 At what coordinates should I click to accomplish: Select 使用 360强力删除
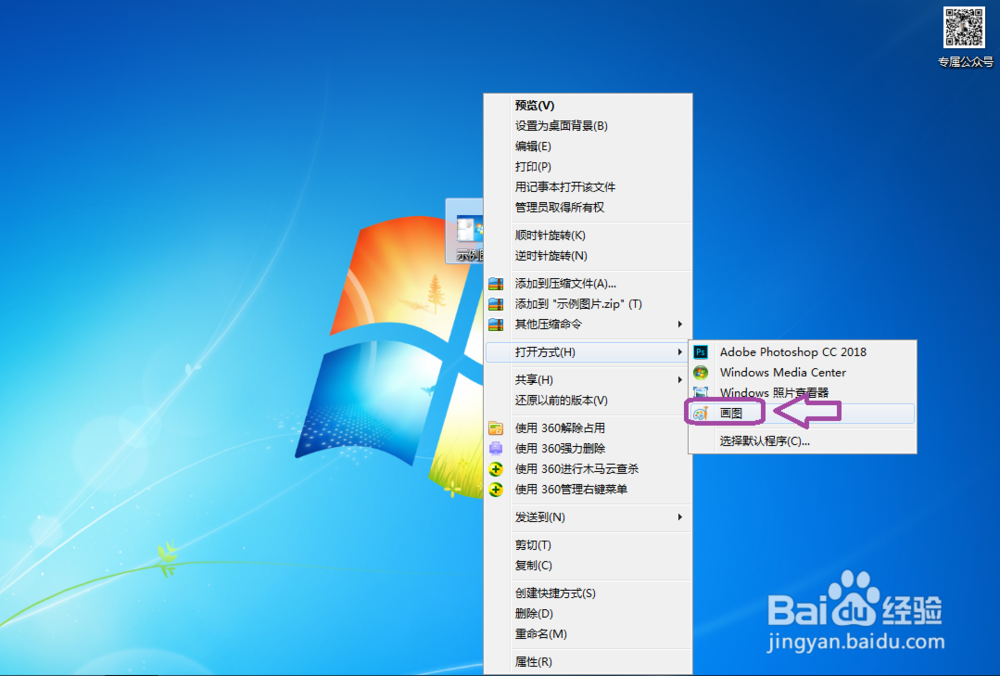click(587, 448)
